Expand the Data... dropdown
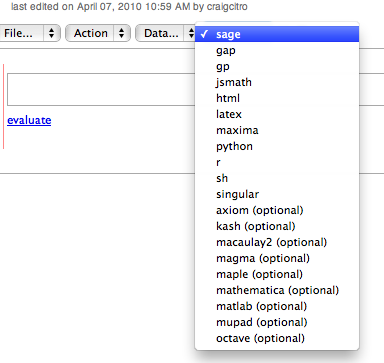The width and height of the screenshot is (384, 363). [x=165, y=33]
